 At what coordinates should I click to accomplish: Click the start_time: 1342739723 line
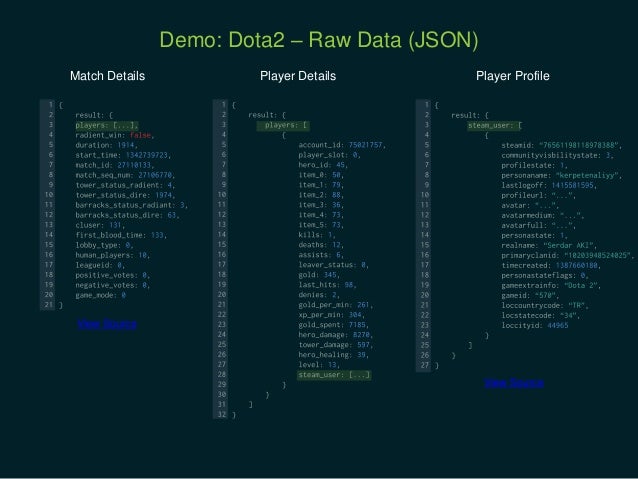point(123,155)
